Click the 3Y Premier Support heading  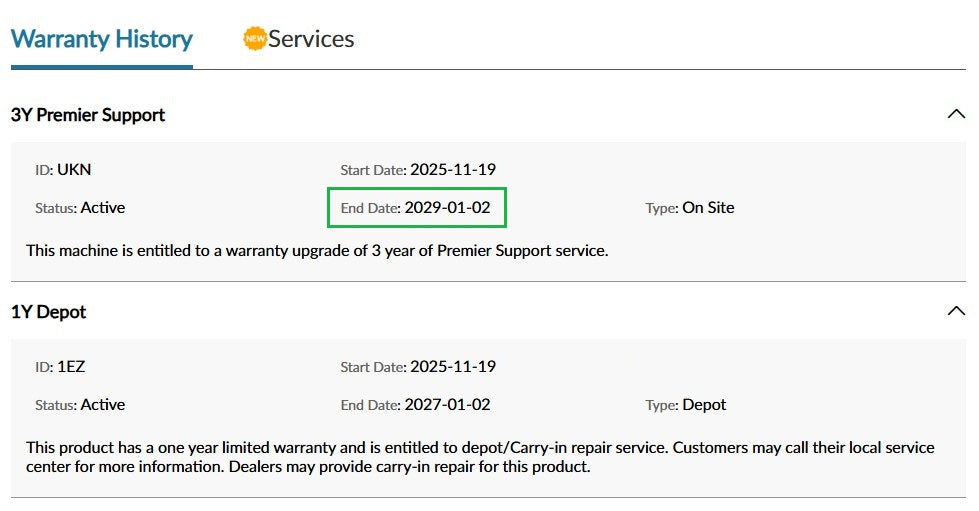tap(88, 115)
